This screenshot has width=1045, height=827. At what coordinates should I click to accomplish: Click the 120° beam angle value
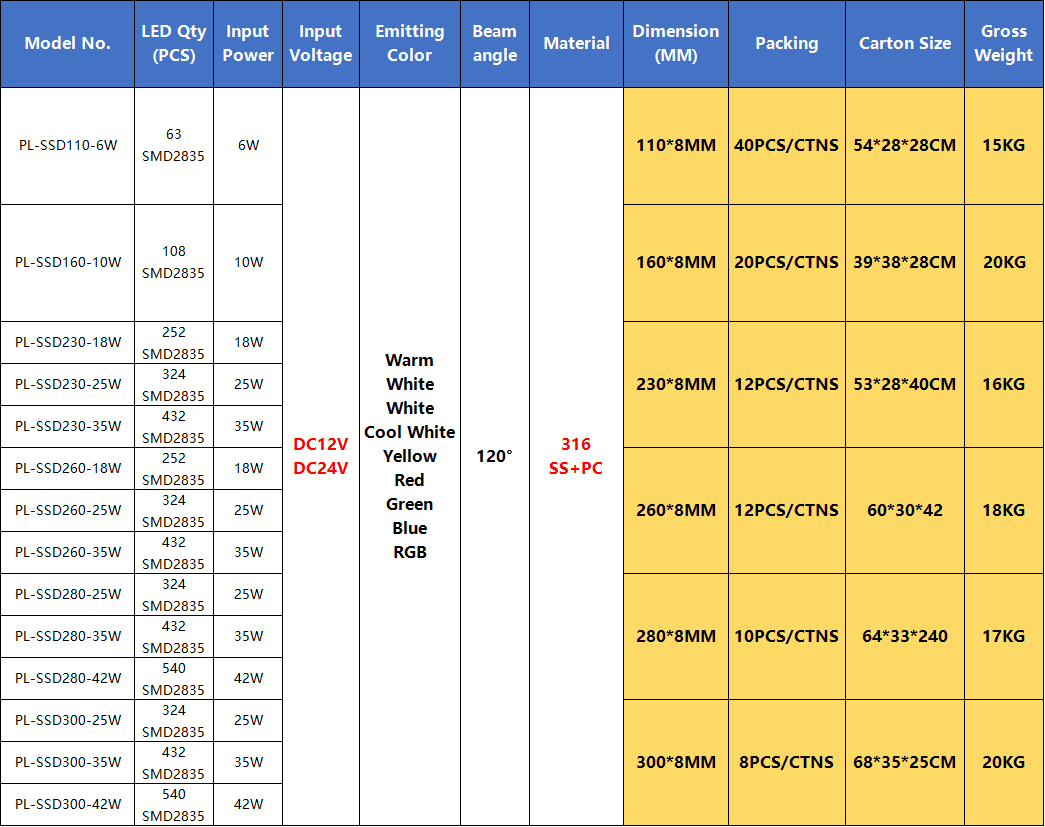coord(494,456)
